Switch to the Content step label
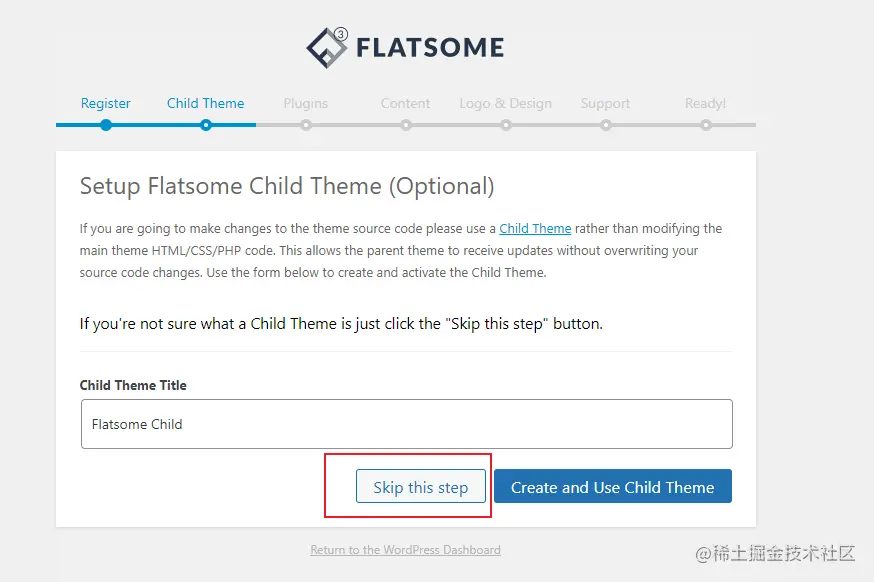 coord(405,104)
